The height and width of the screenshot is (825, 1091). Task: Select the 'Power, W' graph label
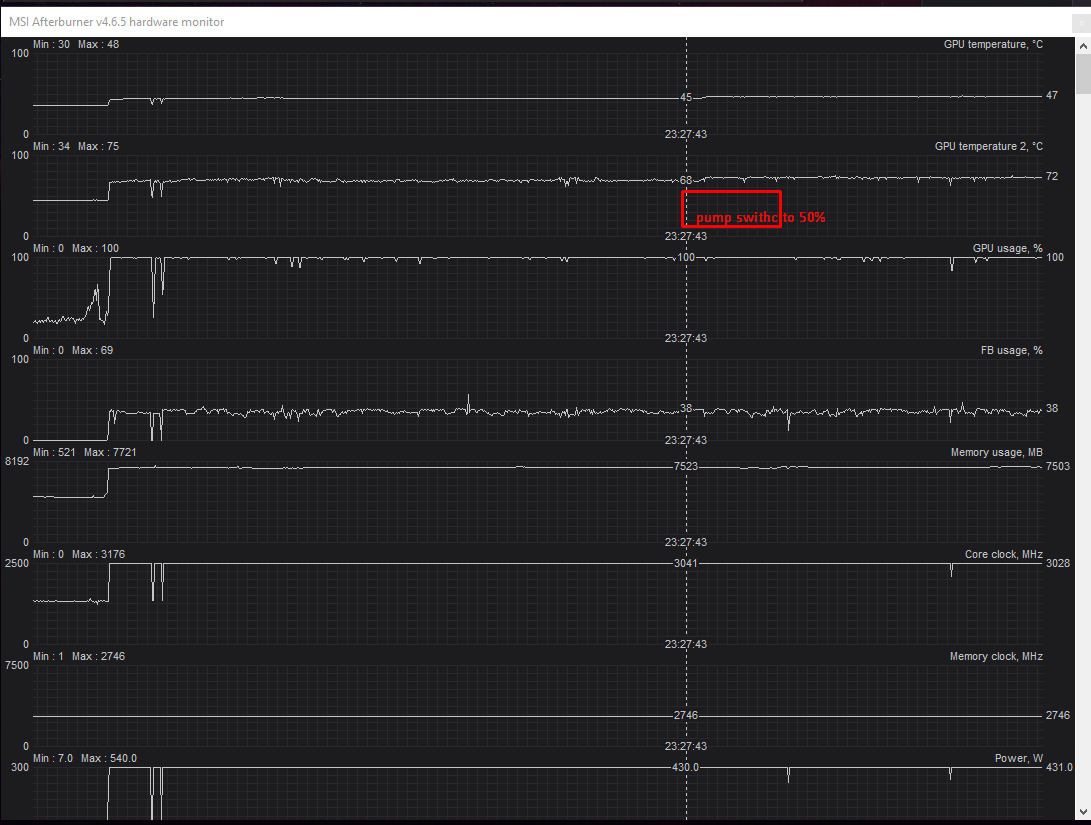1019,758
